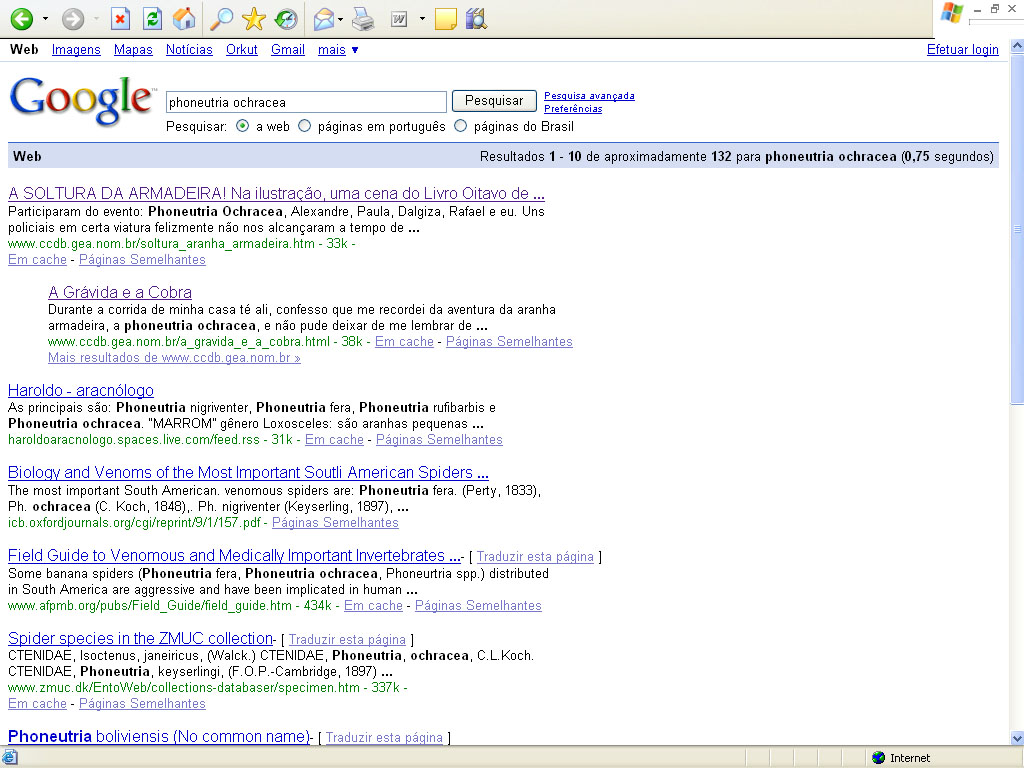Expand the Back button history dropdown
The image size is (1024, 768).
45,19
